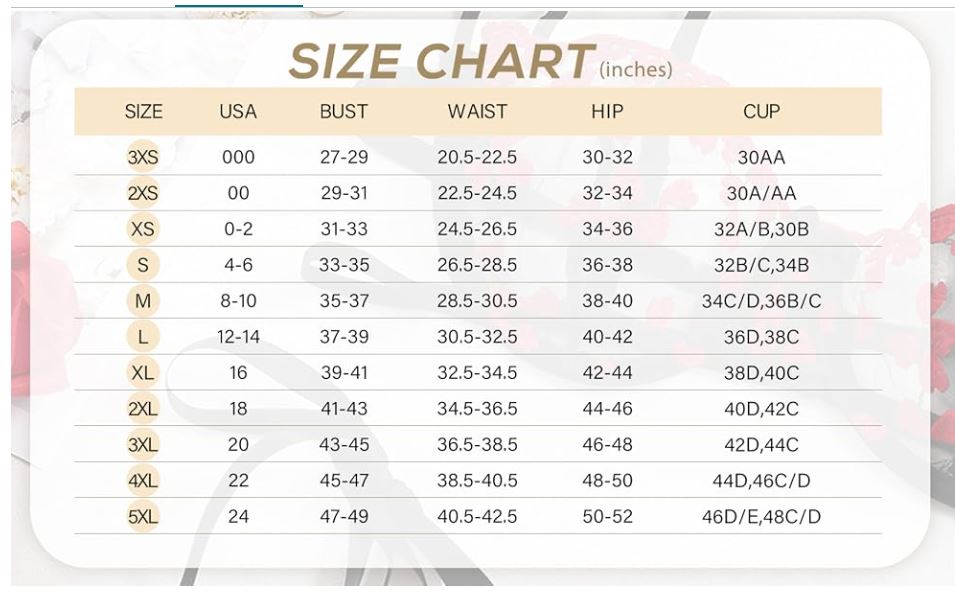Click the 44-46 hip measurement
This screenshot has height=600, width=955.
point(607,409)
